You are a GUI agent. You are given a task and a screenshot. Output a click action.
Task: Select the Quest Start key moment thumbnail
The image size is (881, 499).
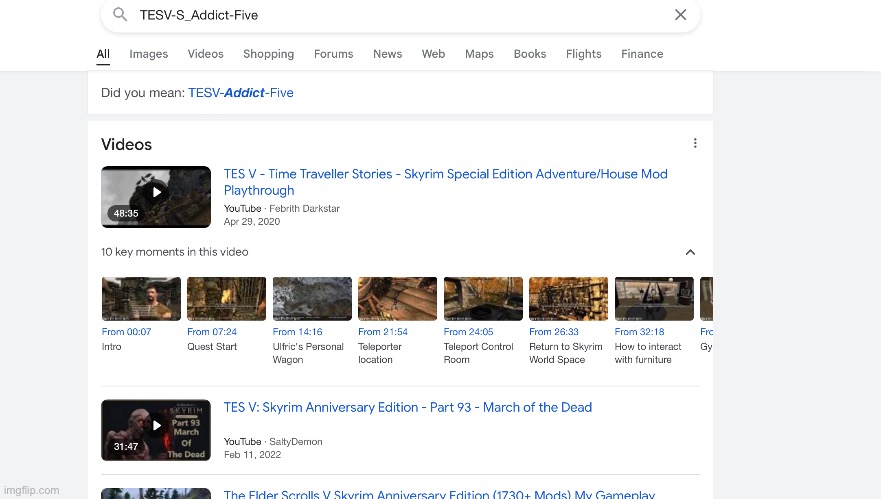[x=226, y=299]
